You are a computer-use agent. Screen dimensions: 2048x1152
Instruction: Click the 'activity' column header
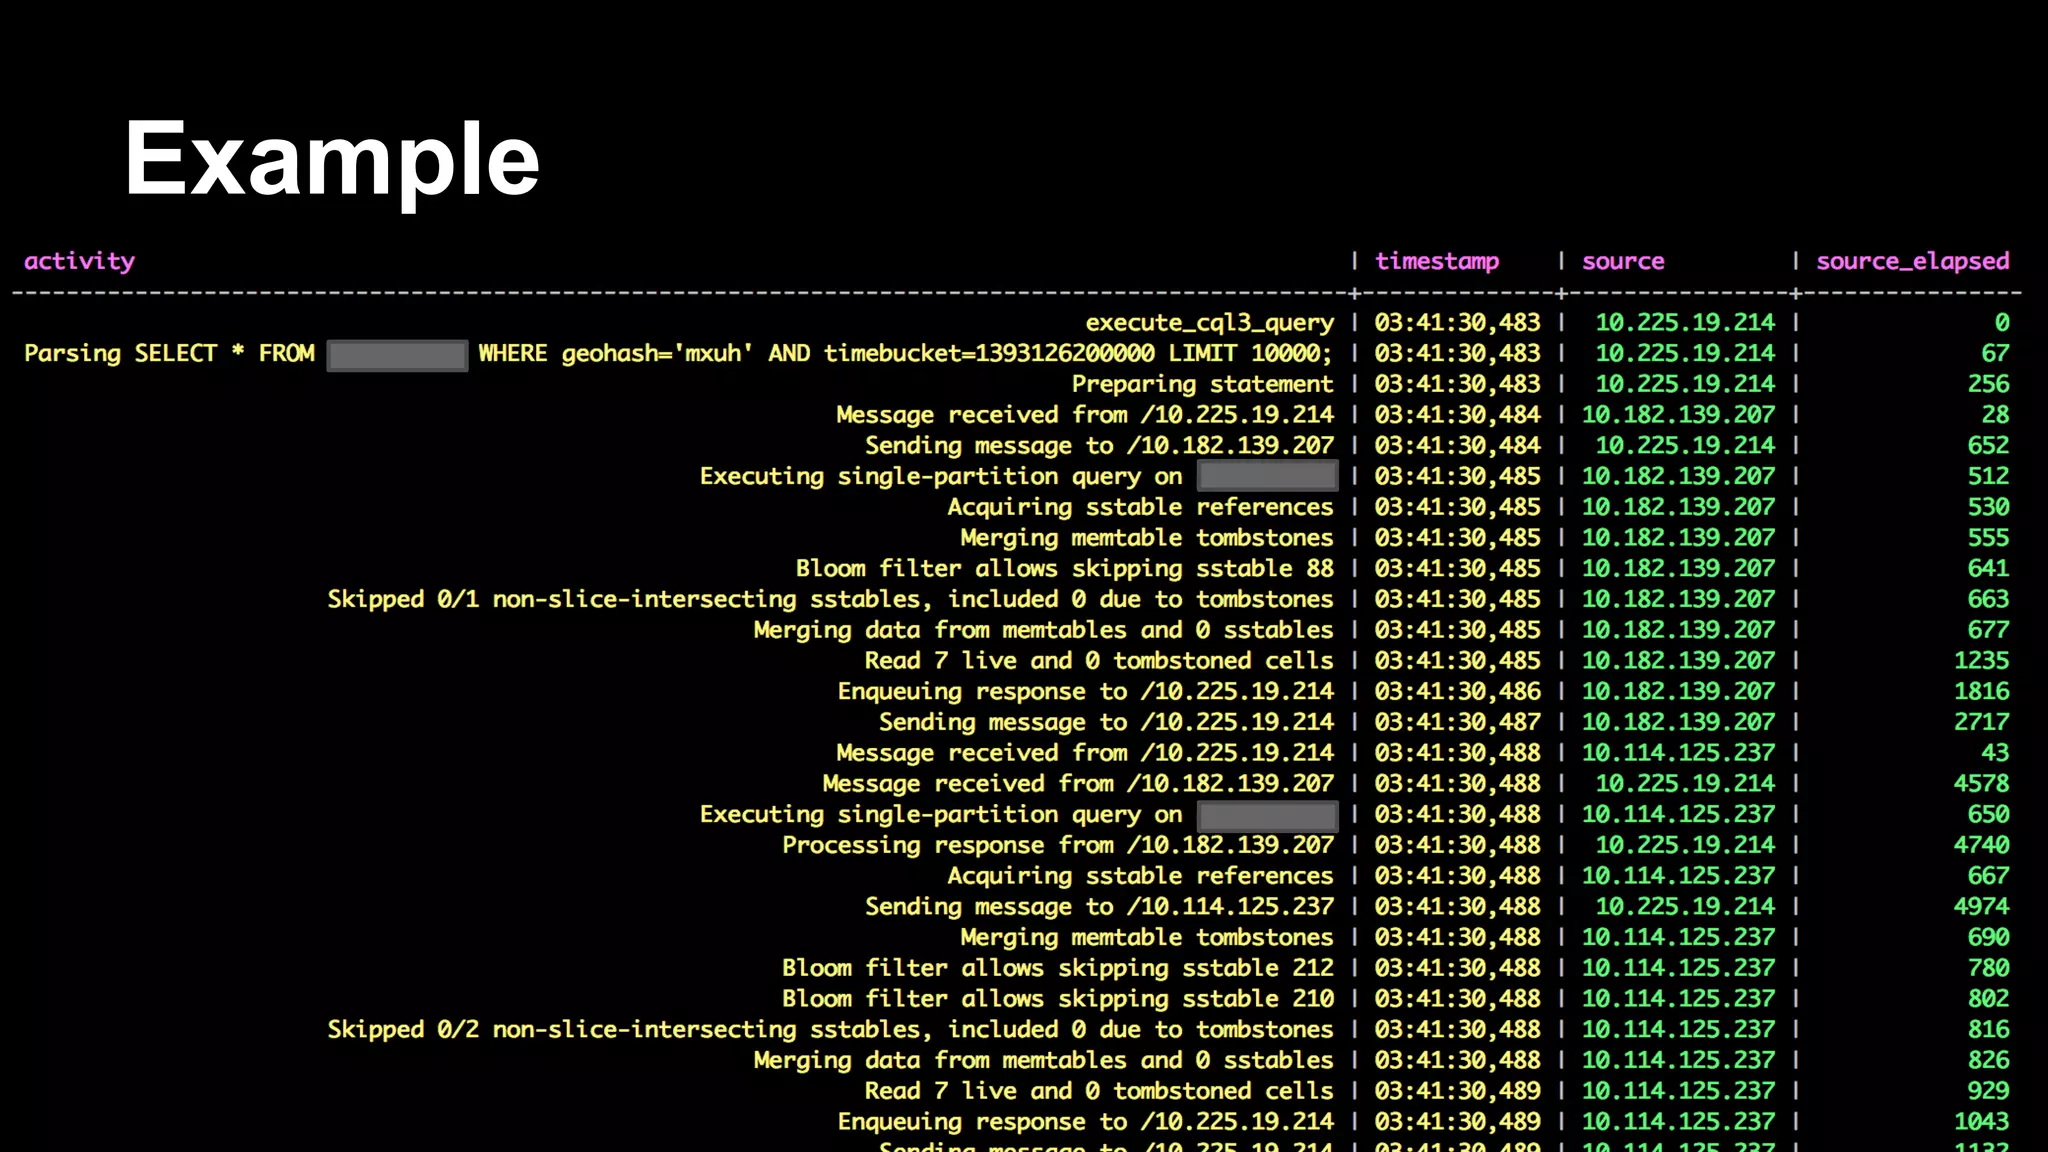[x=79, y=261]
